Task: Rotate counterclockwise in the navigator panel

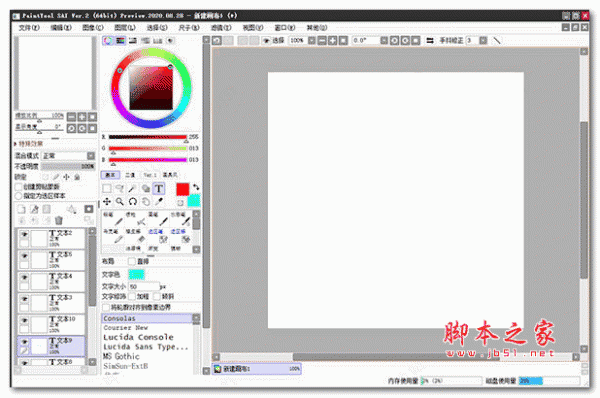Action: tap(72, 128)
